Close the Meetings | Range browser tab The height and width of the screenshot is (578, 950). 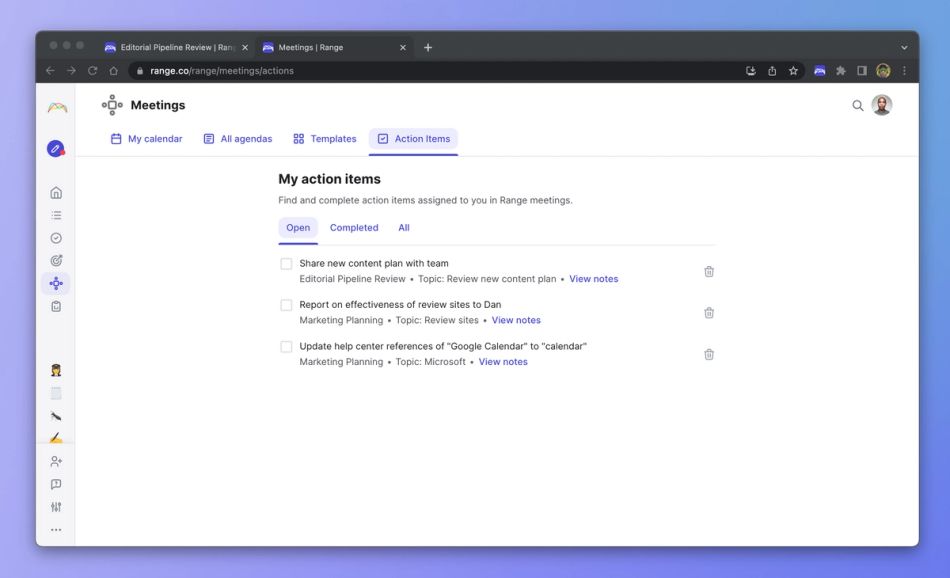pos(403,47)
